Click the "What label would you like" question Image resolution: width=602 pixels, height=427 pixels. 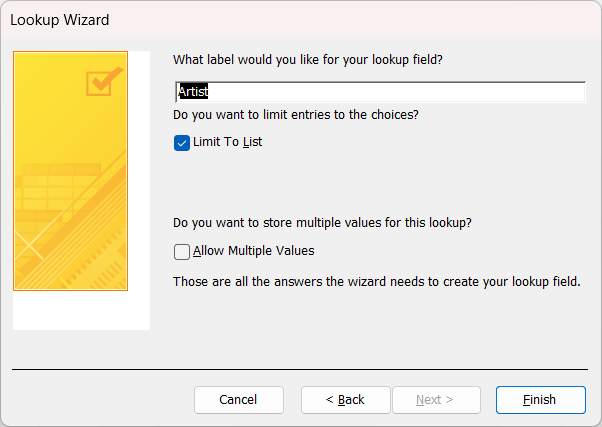pyautogui.click(x=308, y=59)
